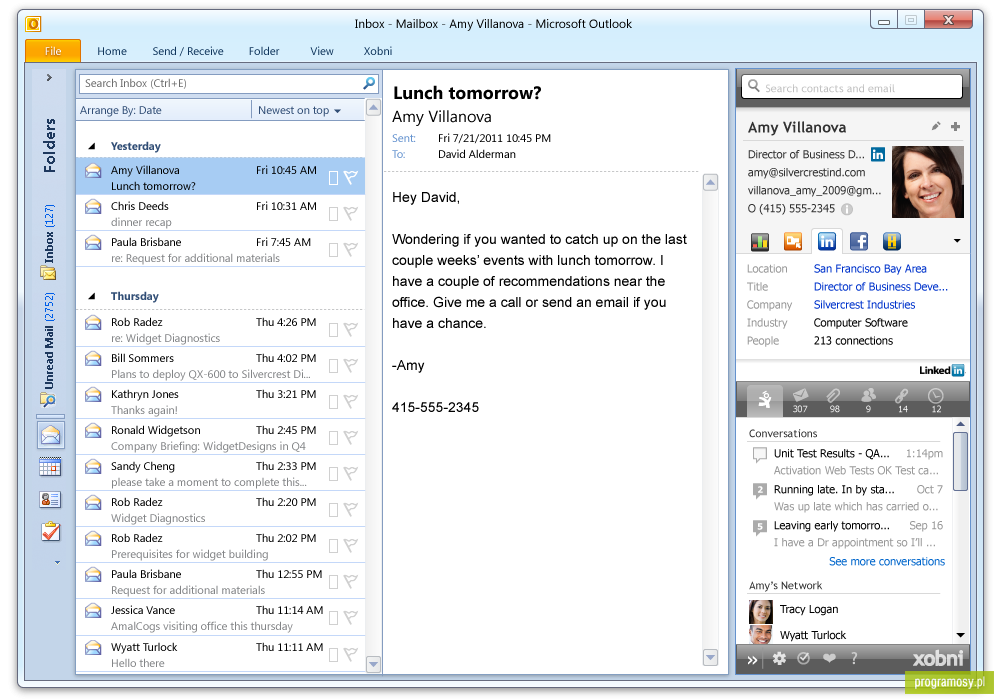Toggle the flag on Bill Sommers message

click(350, 365)
